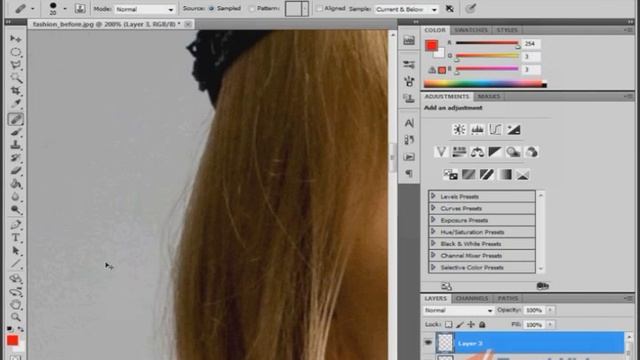
Task: Open the healing Mode dropdown
Action: point(144,9)
